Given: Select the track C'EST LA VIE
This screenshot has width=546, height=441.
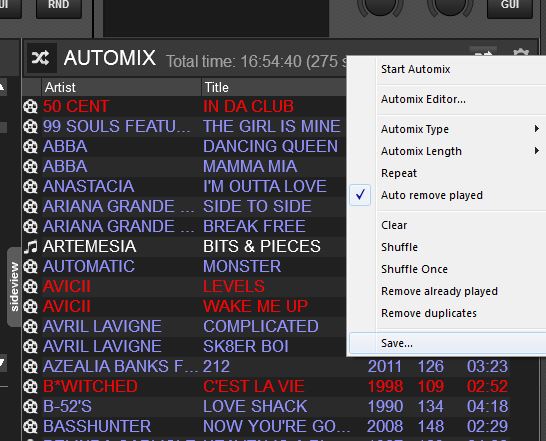Looking at the screenshot, I should click(x=254, y=386).
